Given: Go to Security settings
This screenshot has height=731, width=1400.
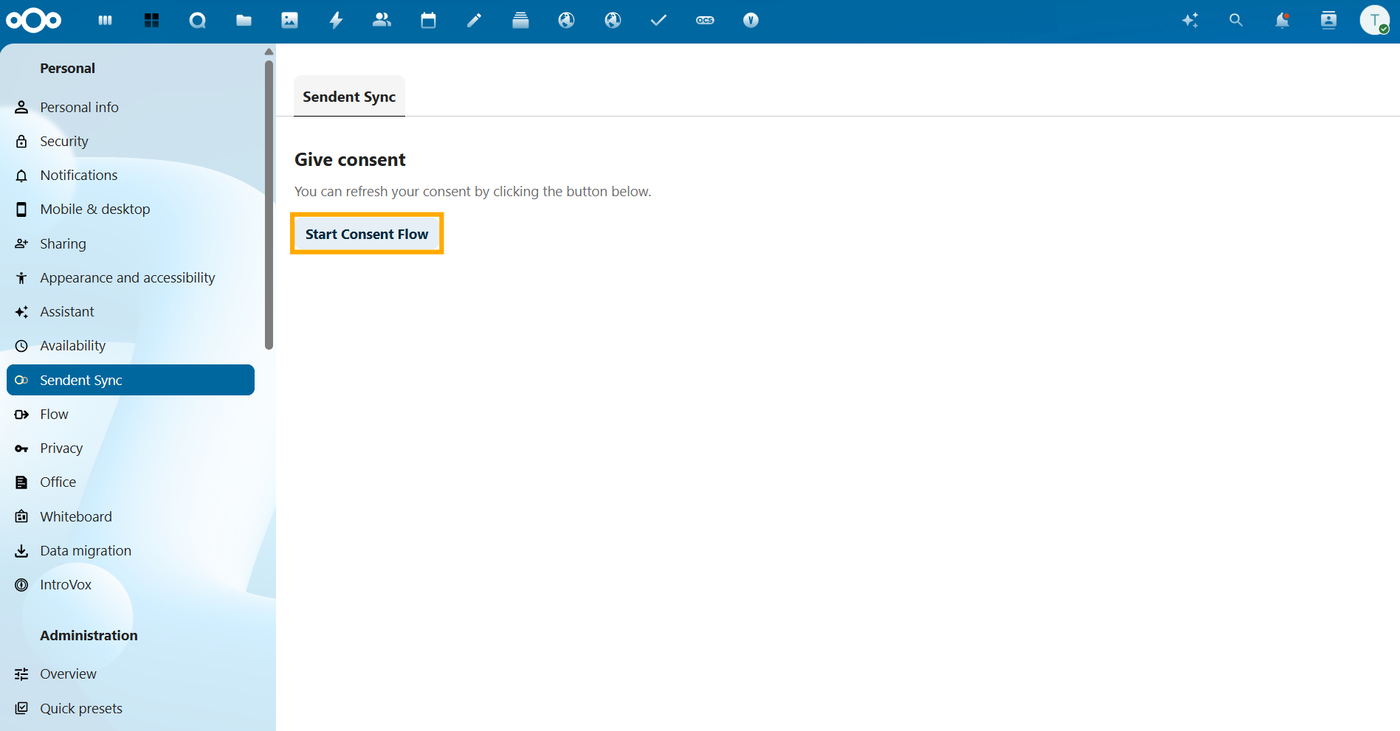Looking at the screenshot, I should point(64,141).
